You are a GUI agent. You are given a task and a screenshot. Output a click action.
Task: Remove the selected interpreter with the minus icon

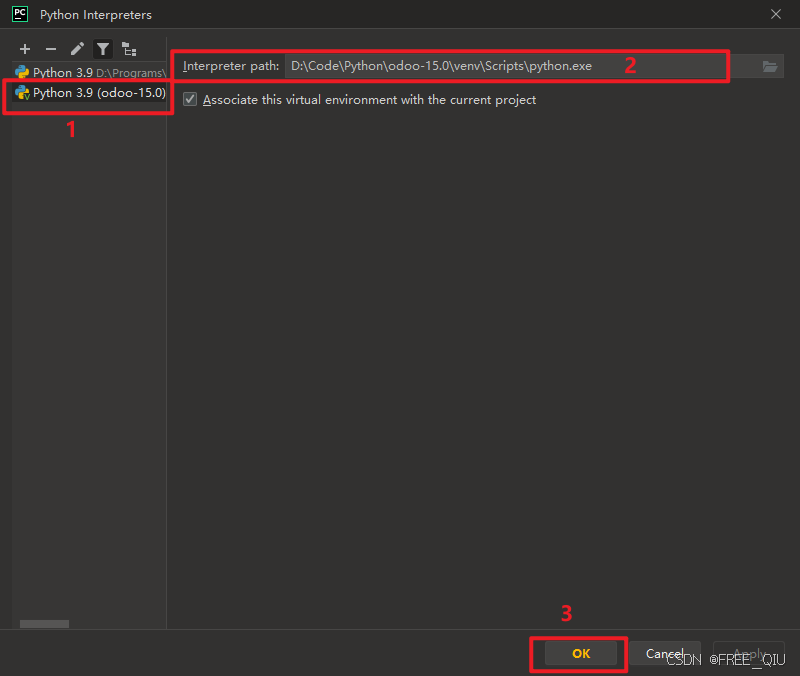(51, 49)
